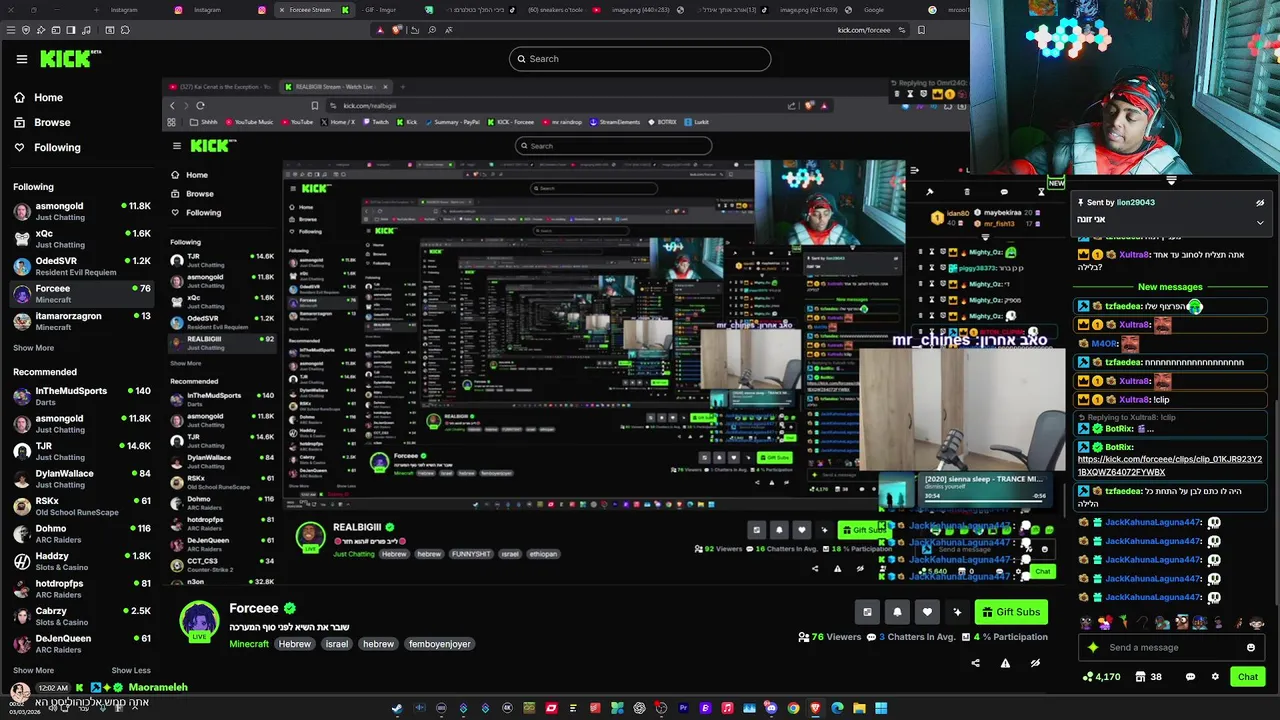Screen dimensions: 1280x720
Task: Open InTheMudSports Darts recommended channel
Action: pos(80,396)
